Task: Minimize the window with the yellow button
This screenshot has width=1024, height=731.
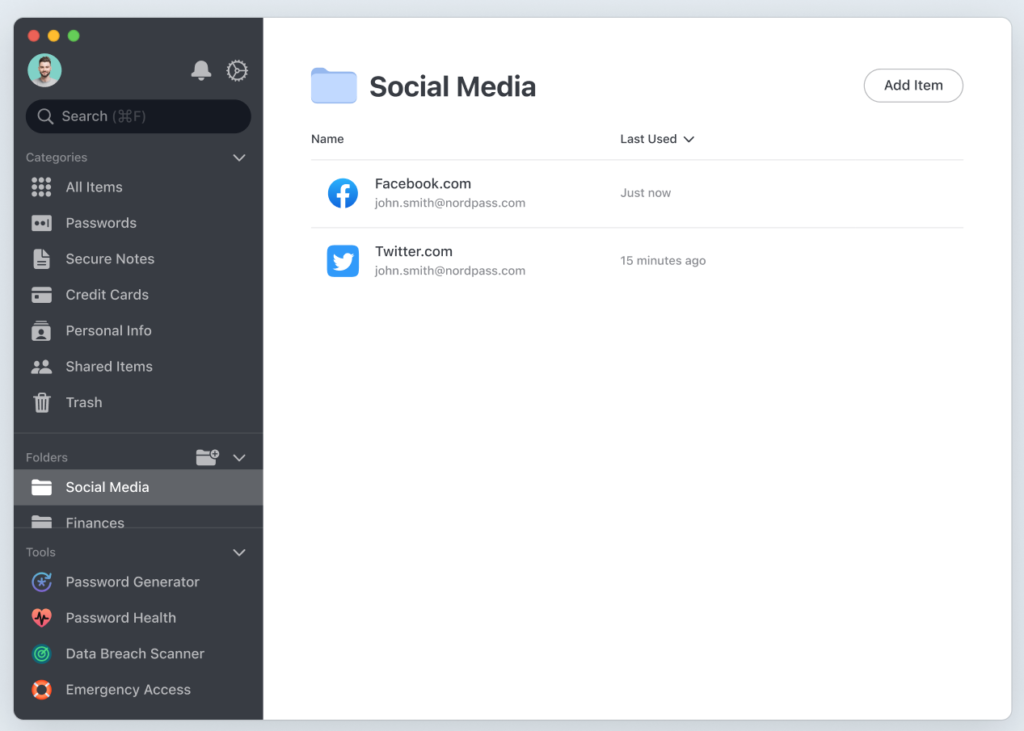Action: [54, 36]
